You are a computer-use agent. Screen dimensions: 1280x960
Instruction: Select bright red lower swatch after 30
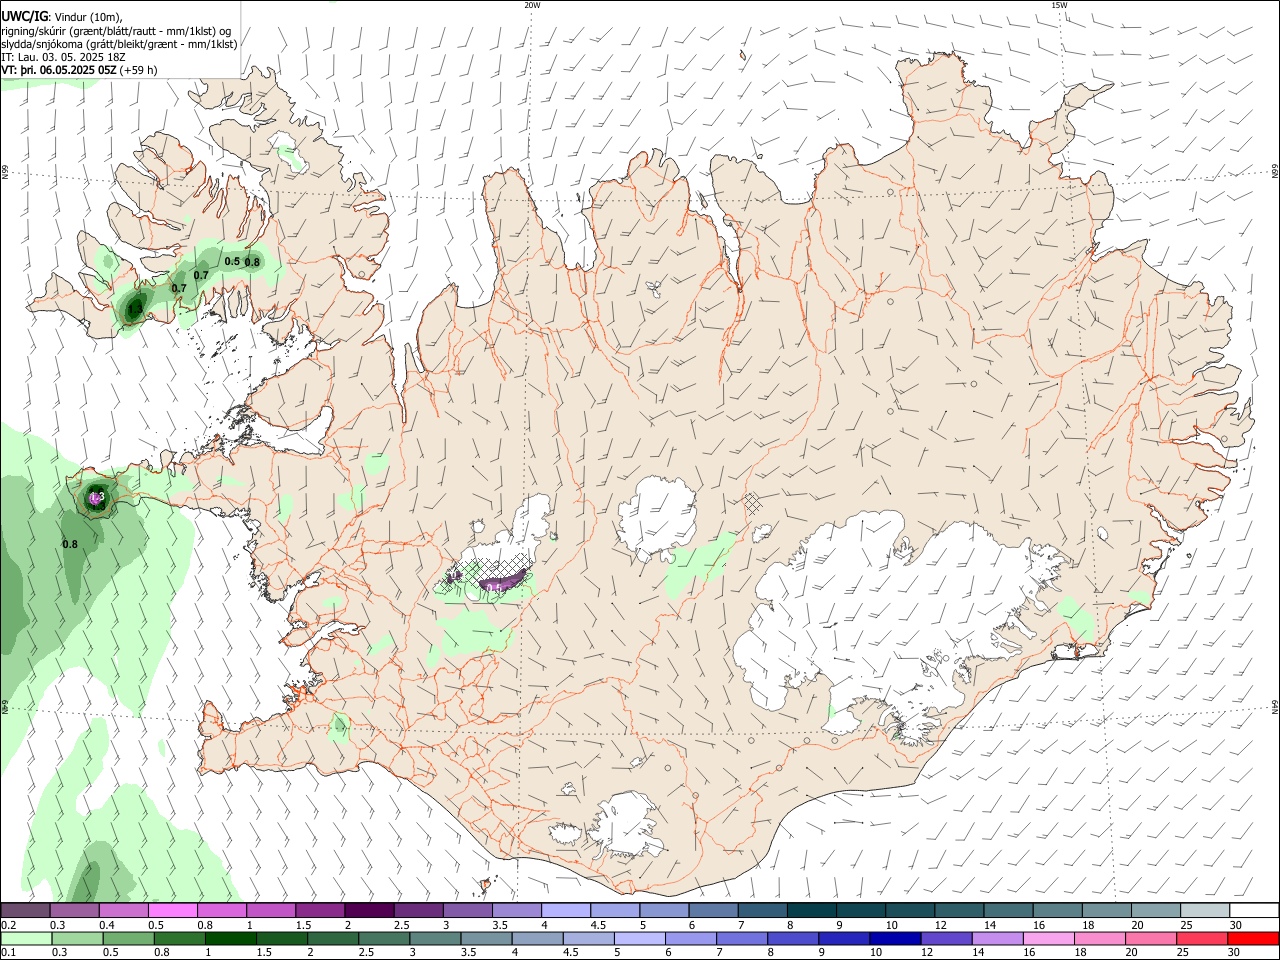tap(1253, 938)
